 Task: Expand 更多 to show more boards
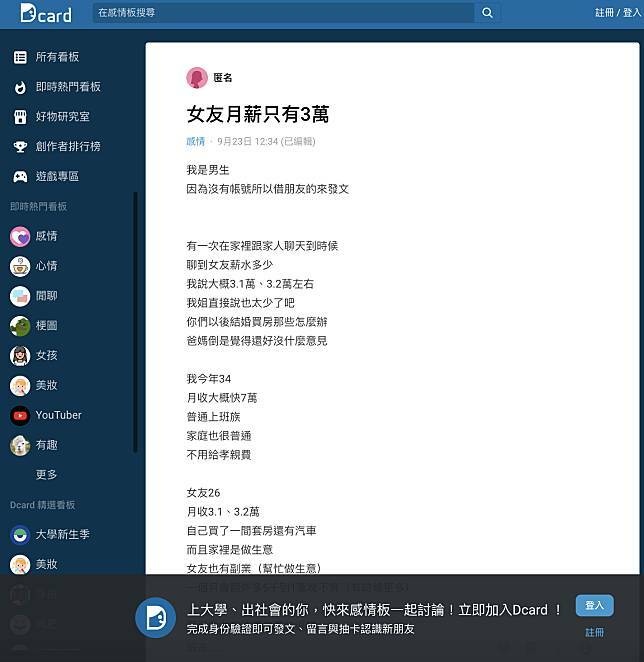(46, 474)
